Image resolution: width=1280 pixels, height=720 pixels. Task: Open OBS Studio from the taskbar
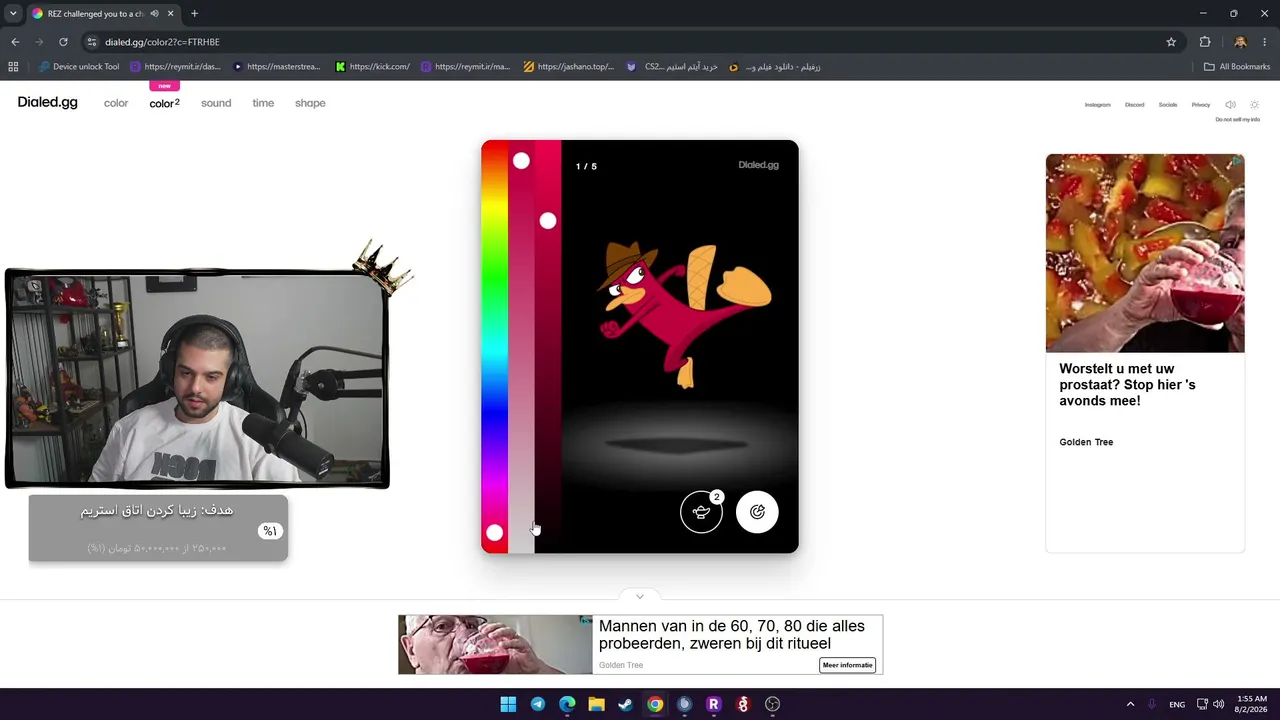(x=772, y=704)
